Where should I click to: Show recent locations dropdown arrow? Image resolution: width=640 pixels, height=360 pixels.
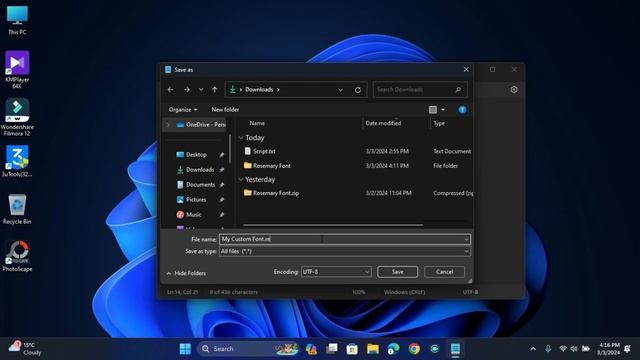[x=201, y=89]
